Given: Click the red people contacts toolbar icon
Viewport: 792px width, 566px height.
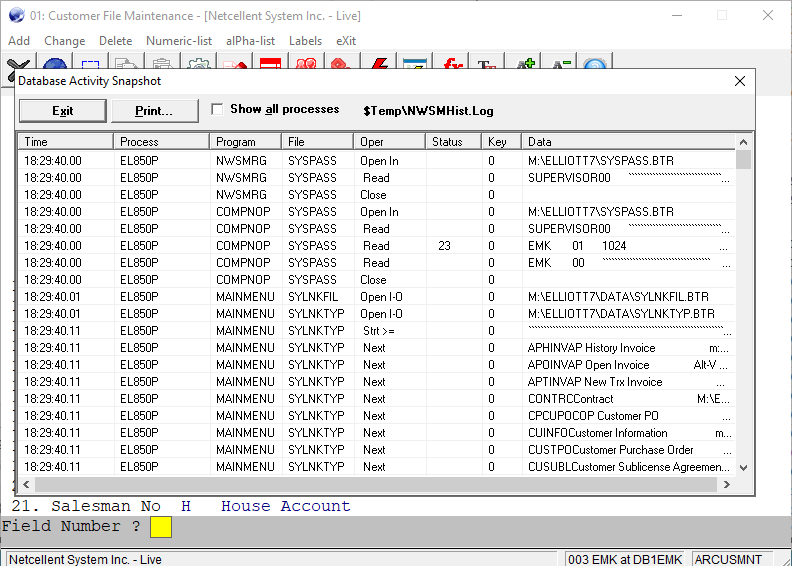Looking at the screenshot, I should [x=307, y=63].
